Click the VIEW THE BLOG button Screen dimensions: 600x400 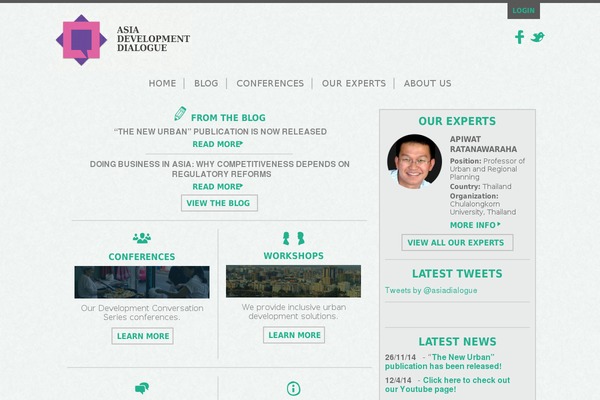(219, 203)
